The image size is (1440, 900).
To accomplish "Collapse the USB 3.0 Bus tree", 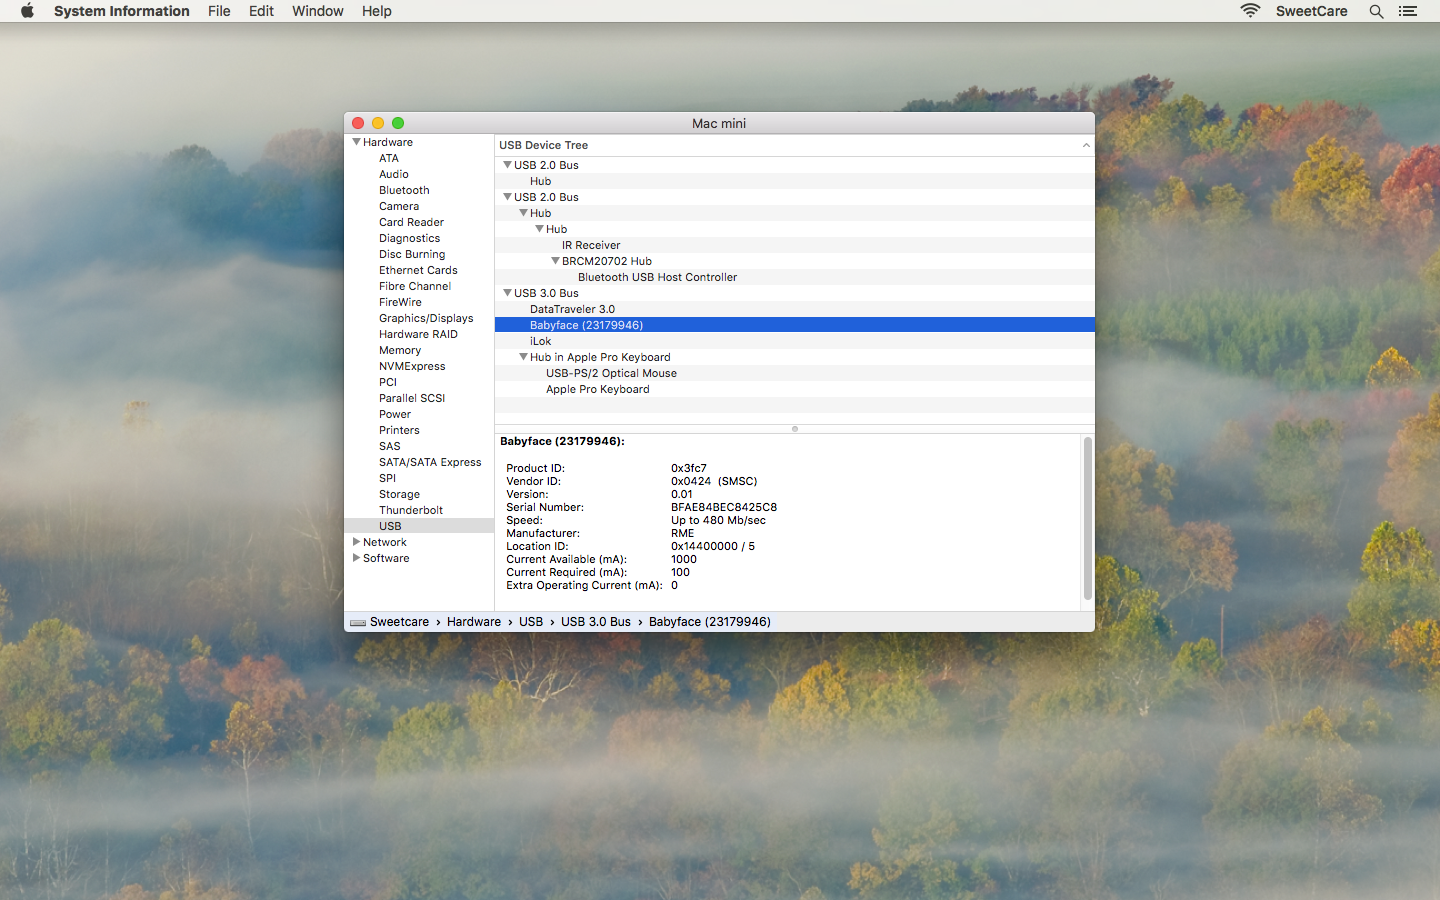I will (507, 293).
